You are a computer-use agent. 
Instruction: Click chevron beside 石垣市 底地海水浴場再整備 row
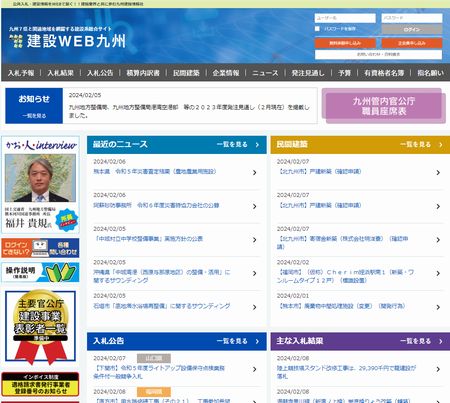(x=254, y=307)
